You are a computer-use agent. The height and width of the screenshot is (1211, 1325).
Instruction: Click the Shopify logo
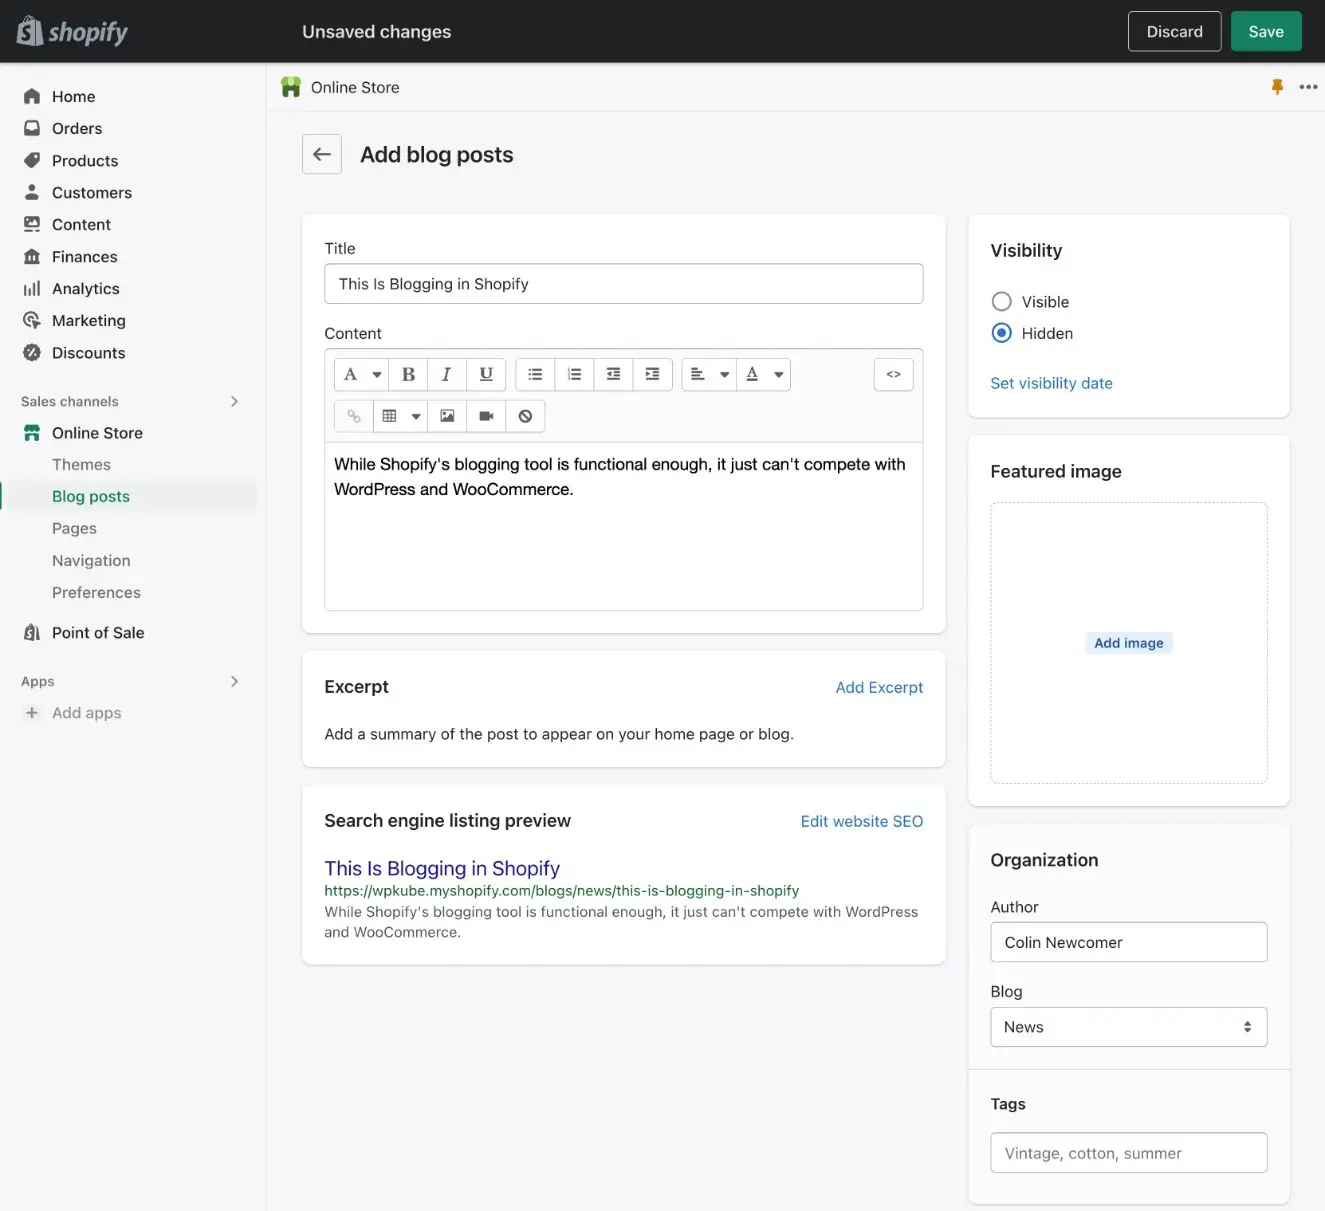pos(72,31)
